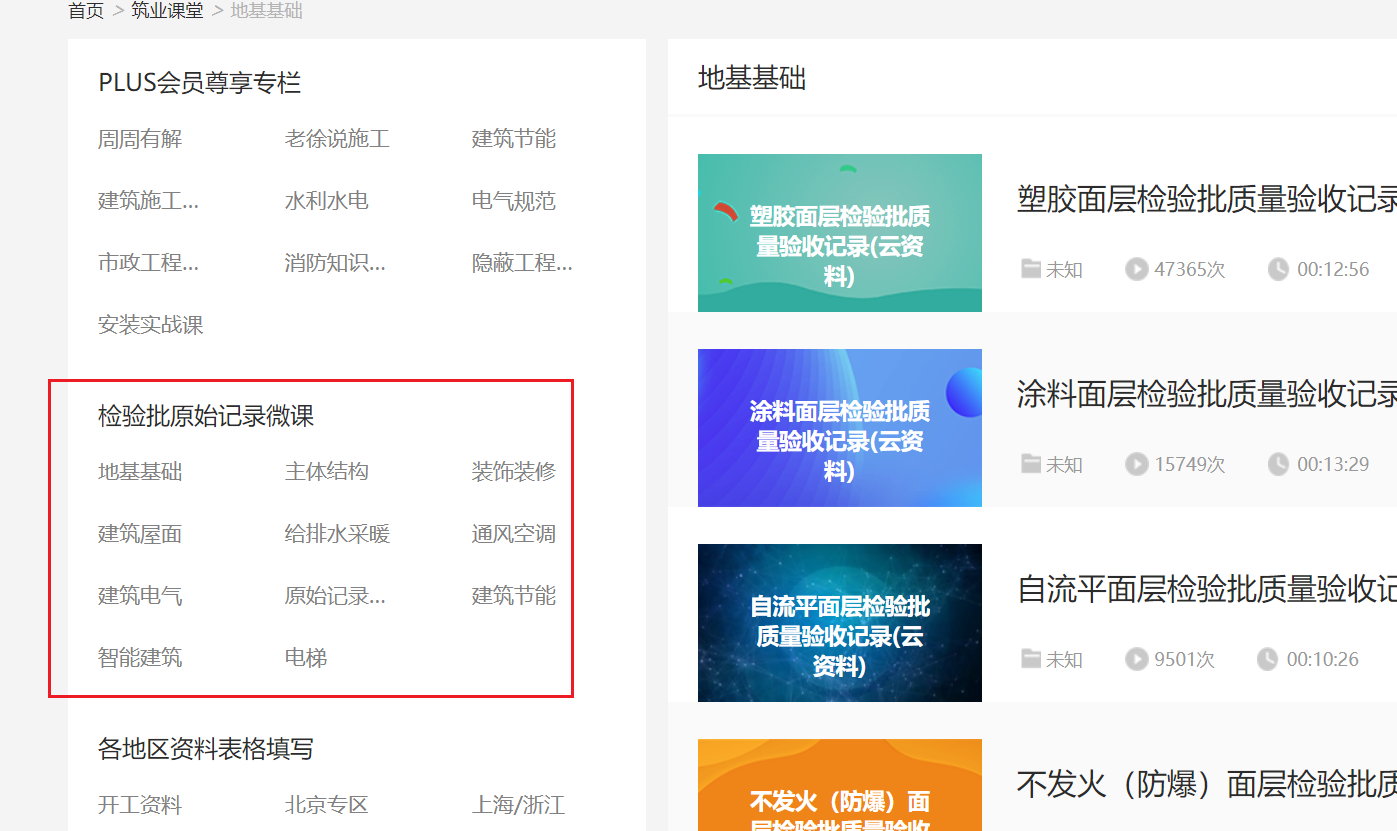
Task: Choose 老徐说施工 in the PLUS member section
Action: pyautogui.click(x=337, y=139)
